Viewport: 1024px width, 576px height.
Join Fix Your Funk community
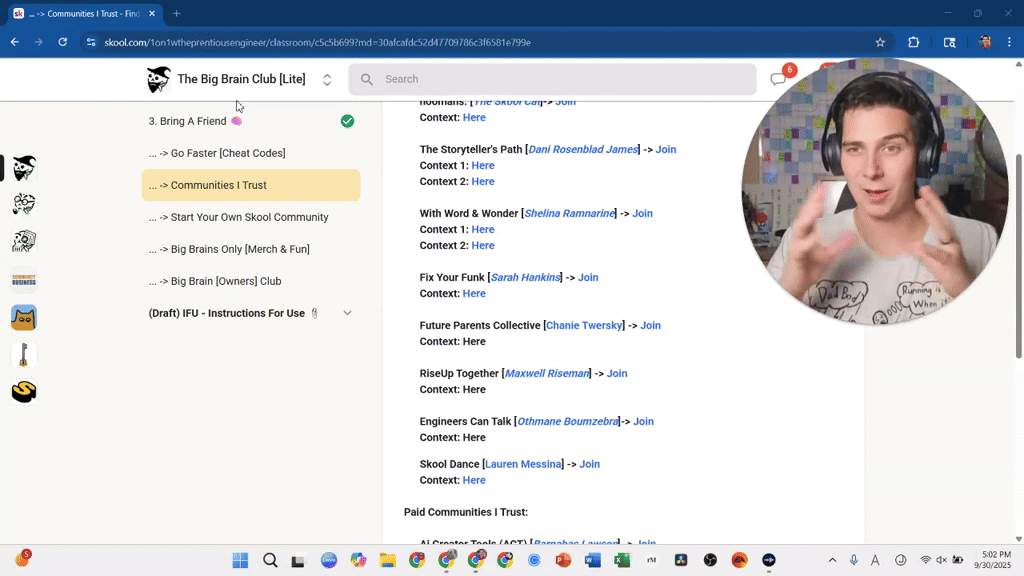588,278
